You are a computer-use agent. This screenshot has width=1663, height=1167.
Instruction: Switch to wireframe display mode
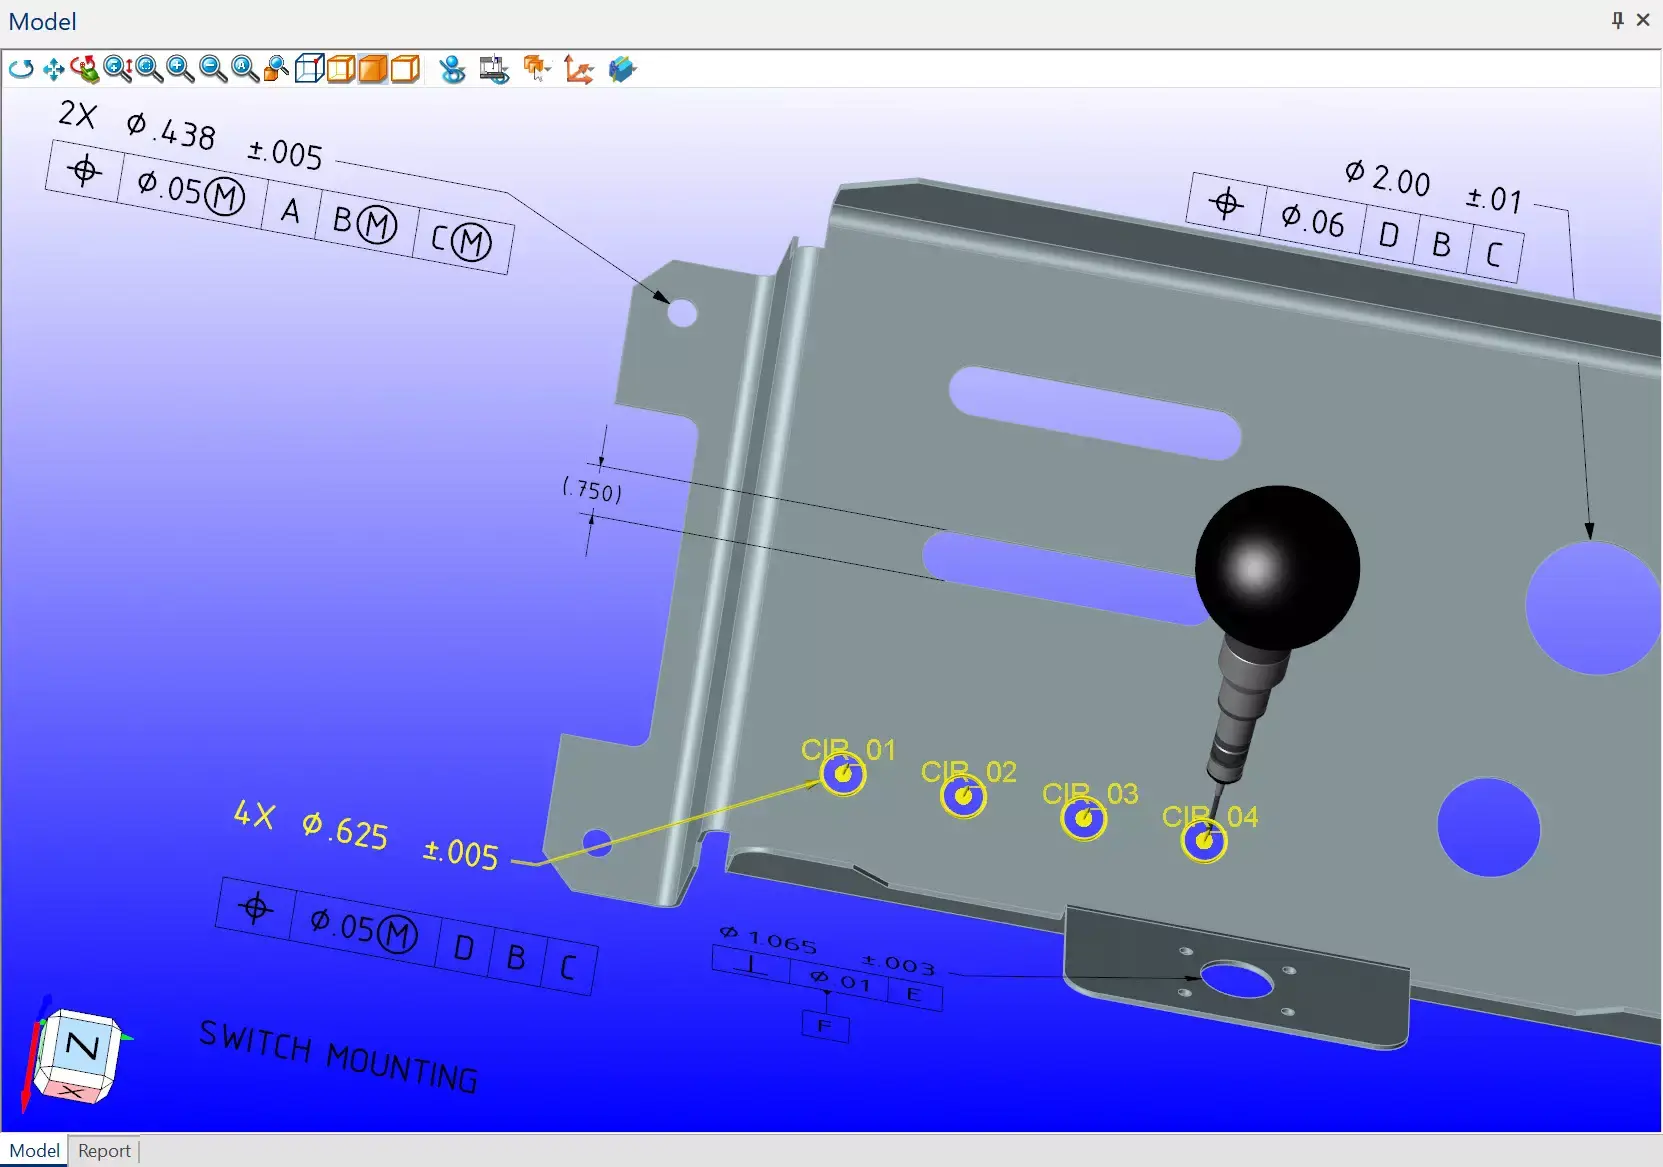[309, 69]
